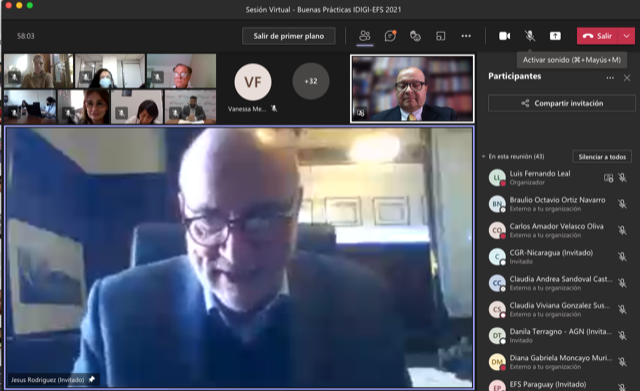Open the more actions ellipsis in toolbar
Viewport: 640px width, 391px height.
point(466,36)
